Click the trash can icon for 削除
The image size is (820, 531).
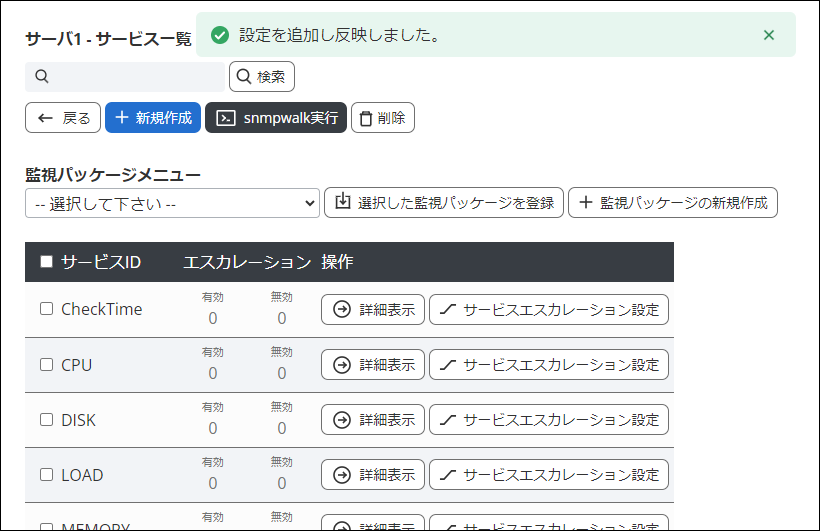[x=366, y=118]
